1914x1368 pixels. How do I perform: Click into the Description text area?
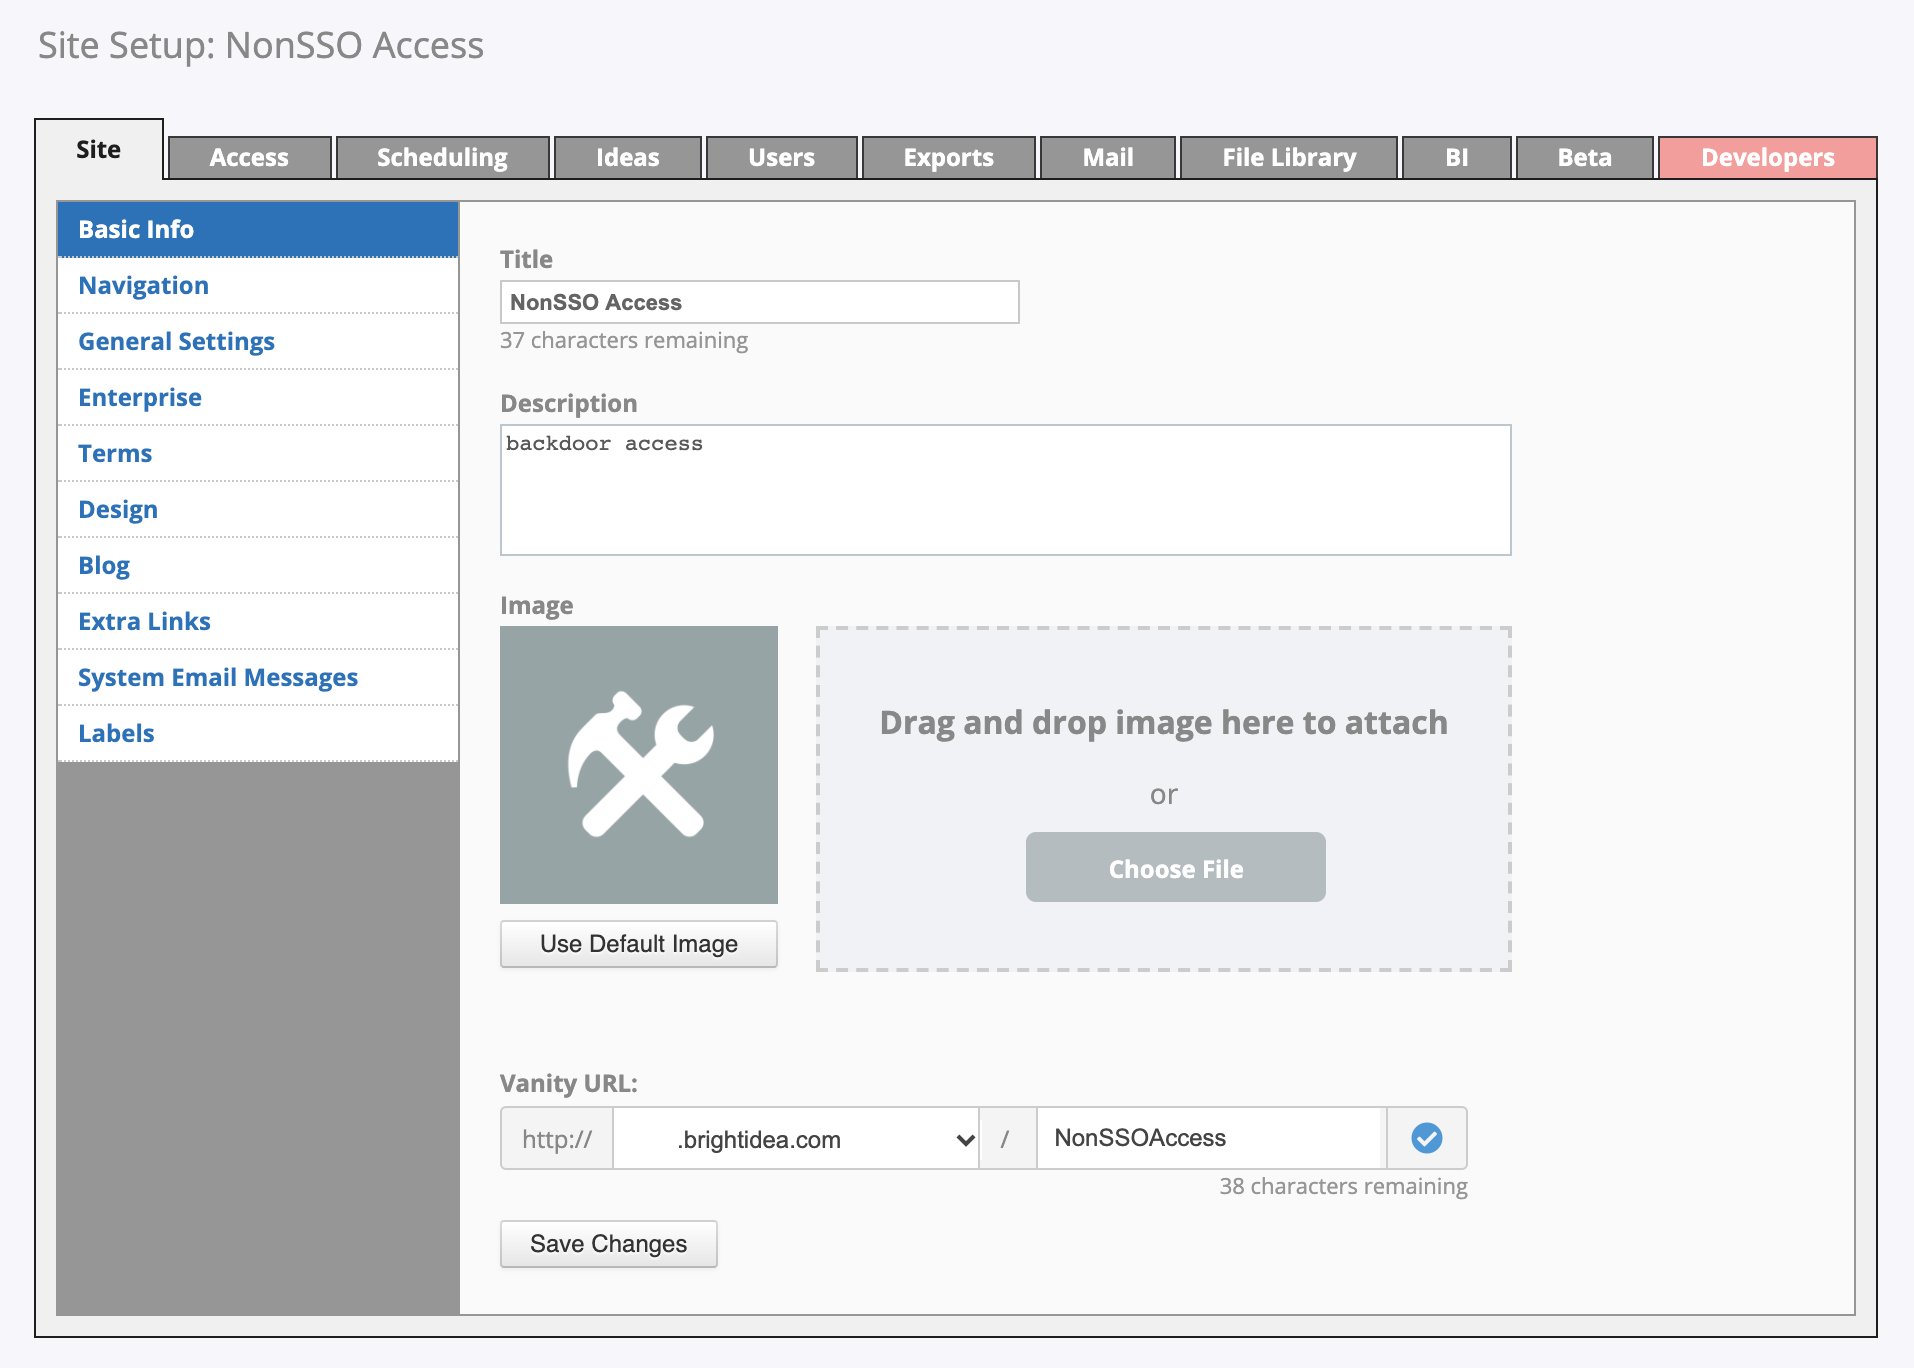[x=1005, y=490]
